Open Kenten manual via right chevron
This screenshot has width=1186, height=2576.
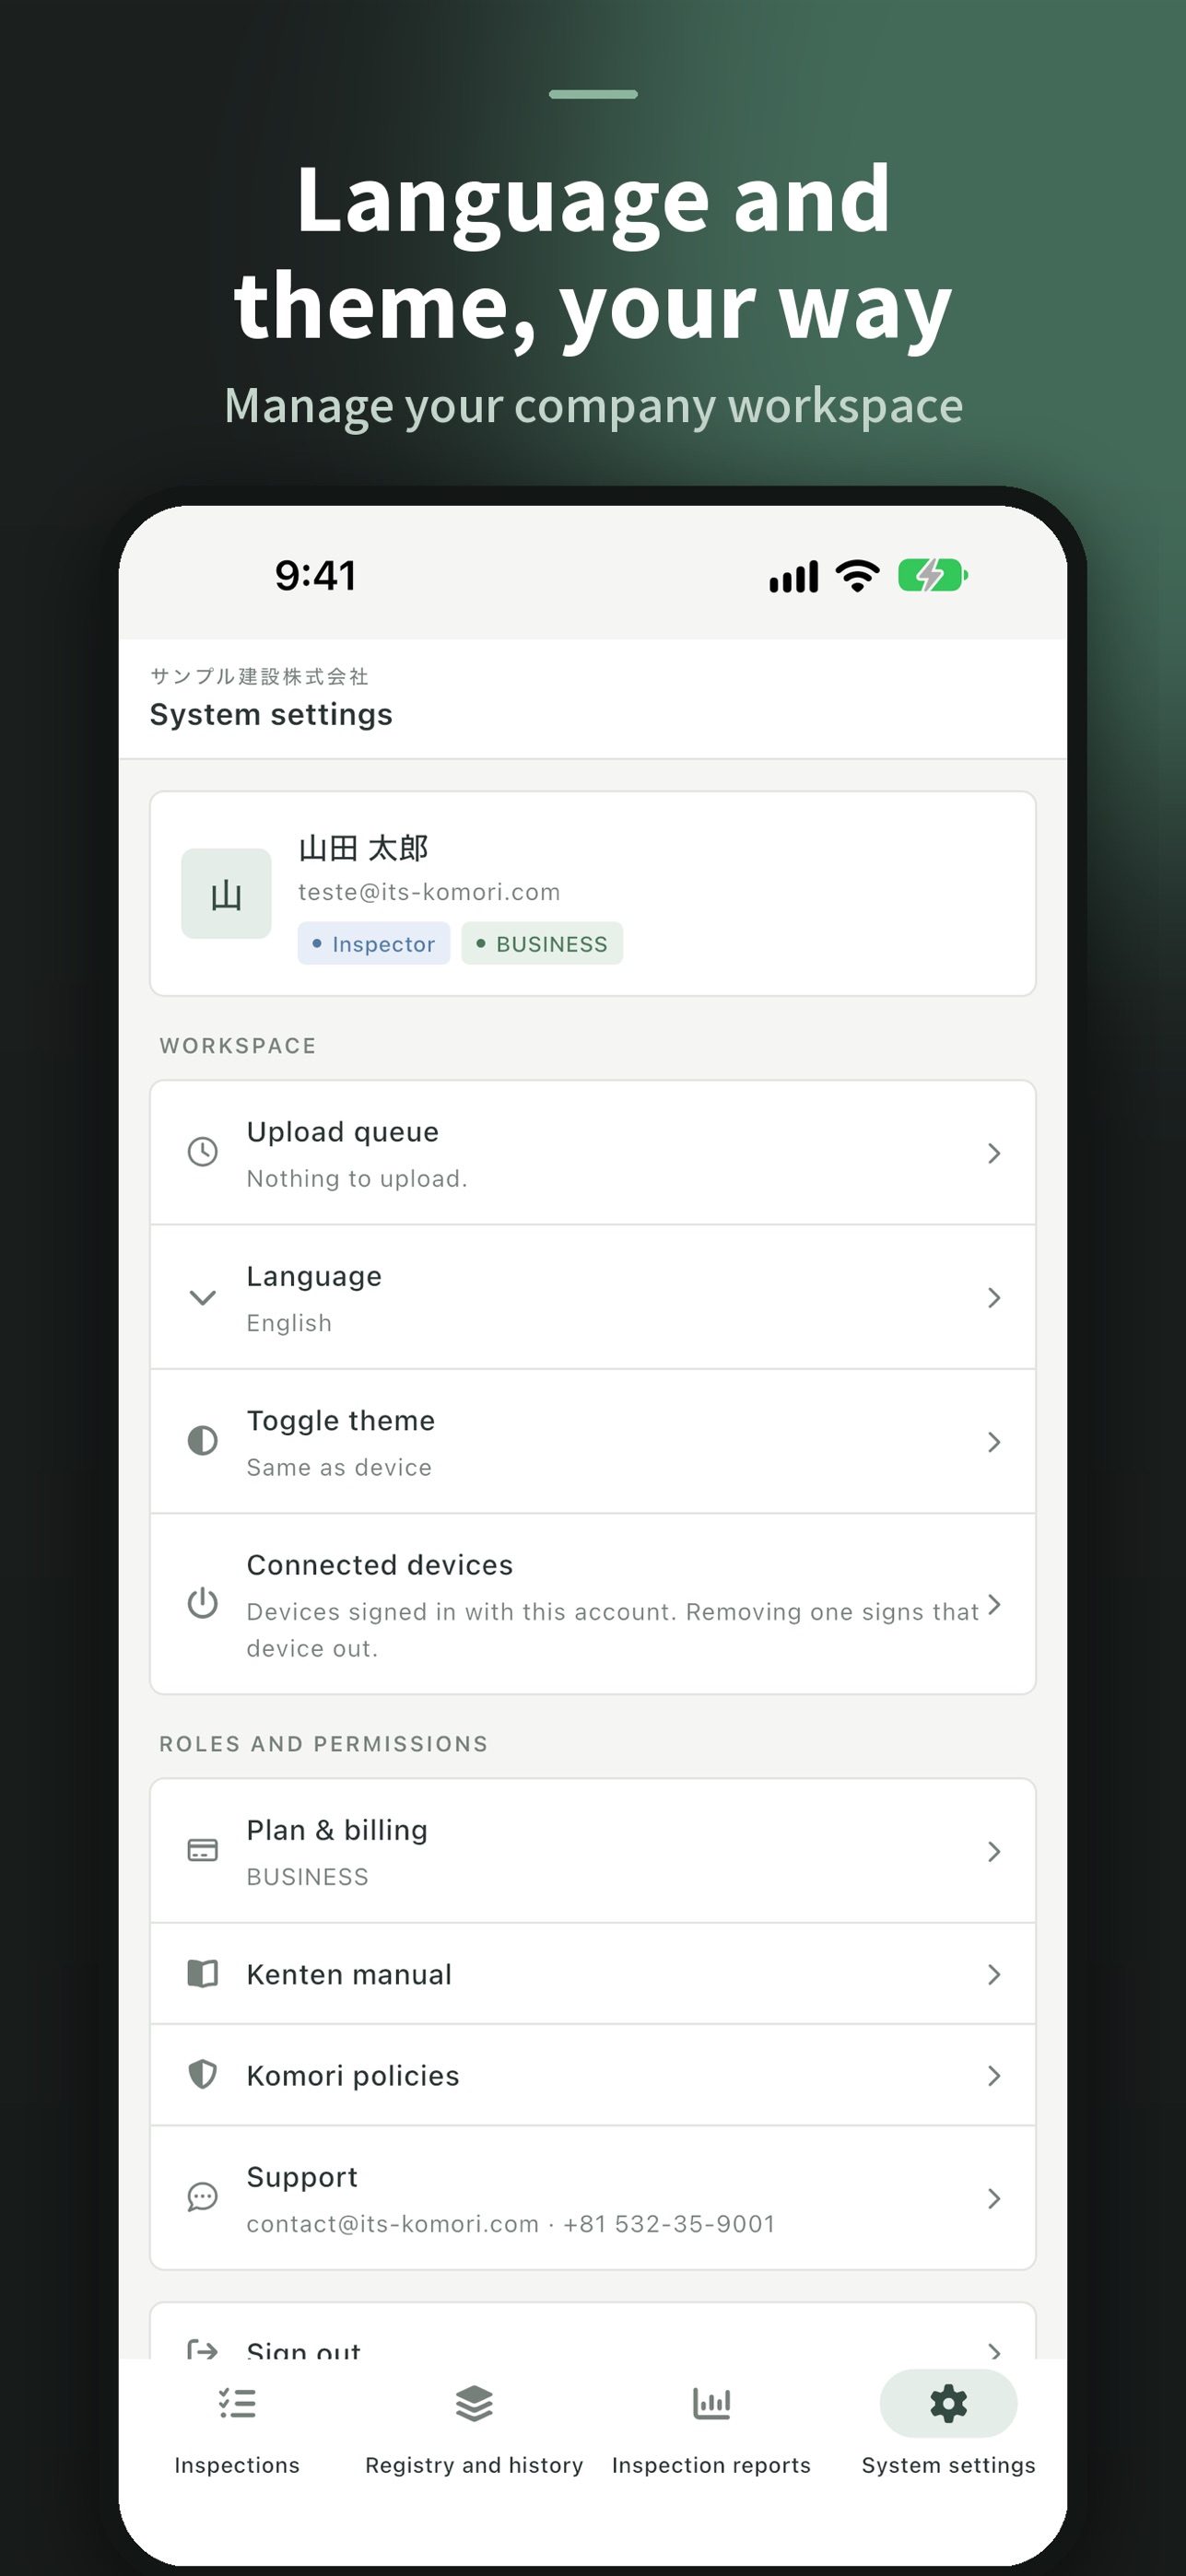pos(993,1974)
